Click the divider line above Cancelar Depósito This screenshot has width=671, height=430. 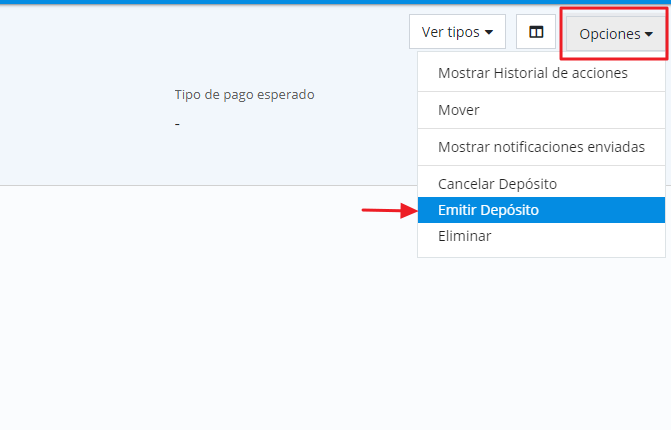click(x=541, y=166)
